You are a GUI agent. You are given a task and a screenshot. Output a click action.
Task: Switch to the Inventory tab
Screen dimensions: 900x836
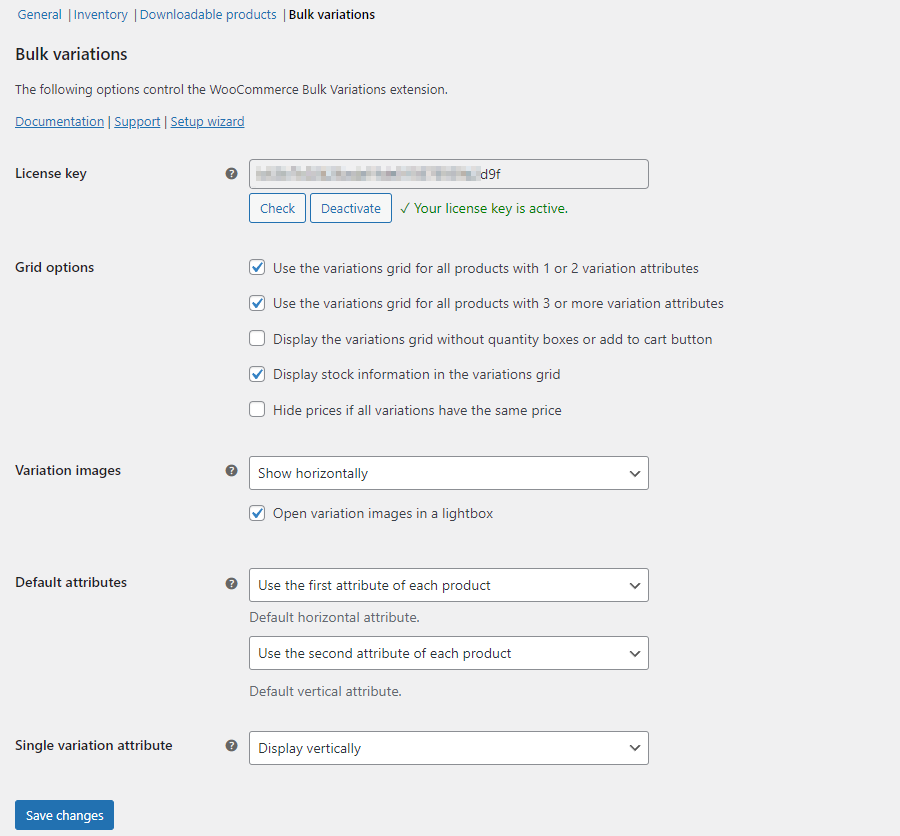(x=100, y=14)
